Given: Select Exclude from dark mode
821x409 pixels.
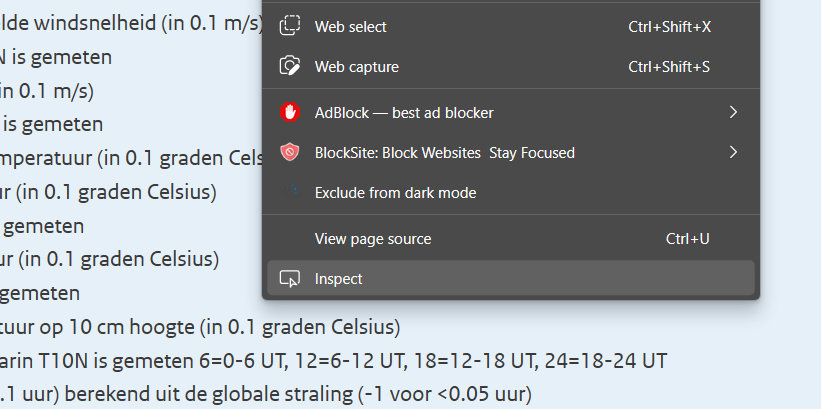Looking at the screenshot, I should click(x=511, y=193).
